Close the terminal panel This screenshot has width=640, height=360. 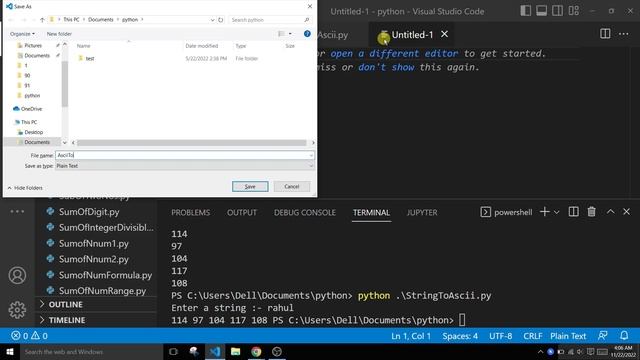click(x=627, y=212)
